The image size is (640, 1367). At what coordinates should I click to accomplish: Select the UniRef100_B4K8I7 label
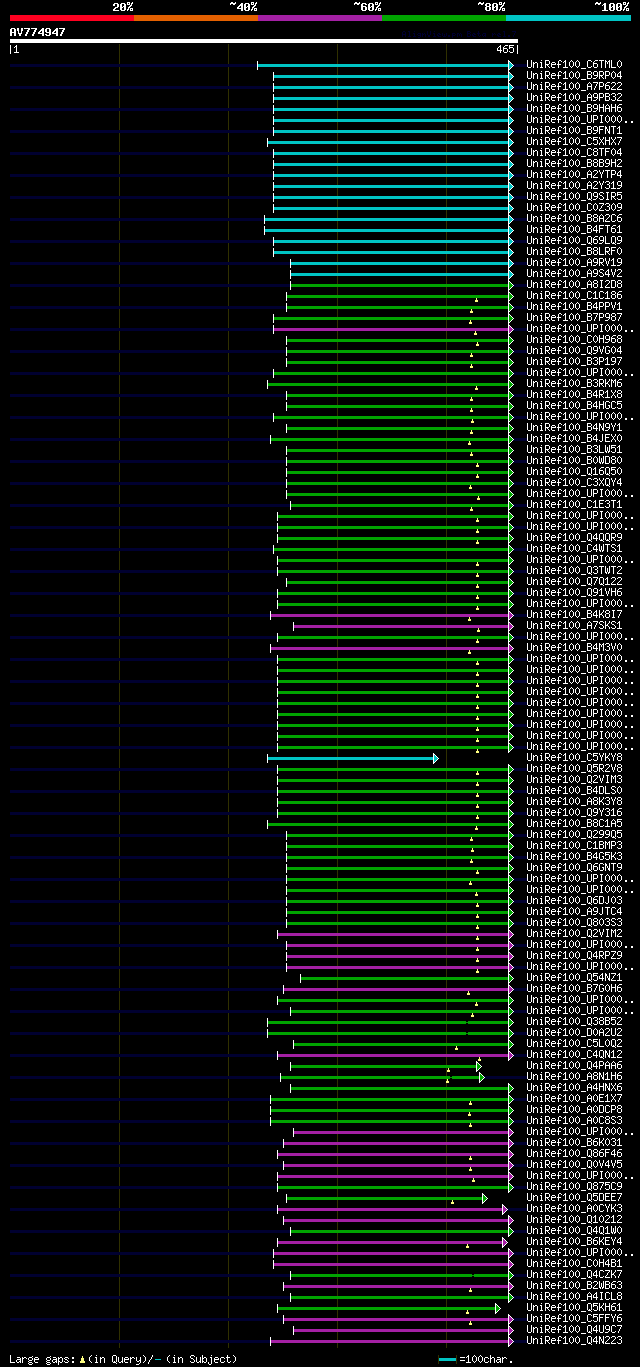574,615
